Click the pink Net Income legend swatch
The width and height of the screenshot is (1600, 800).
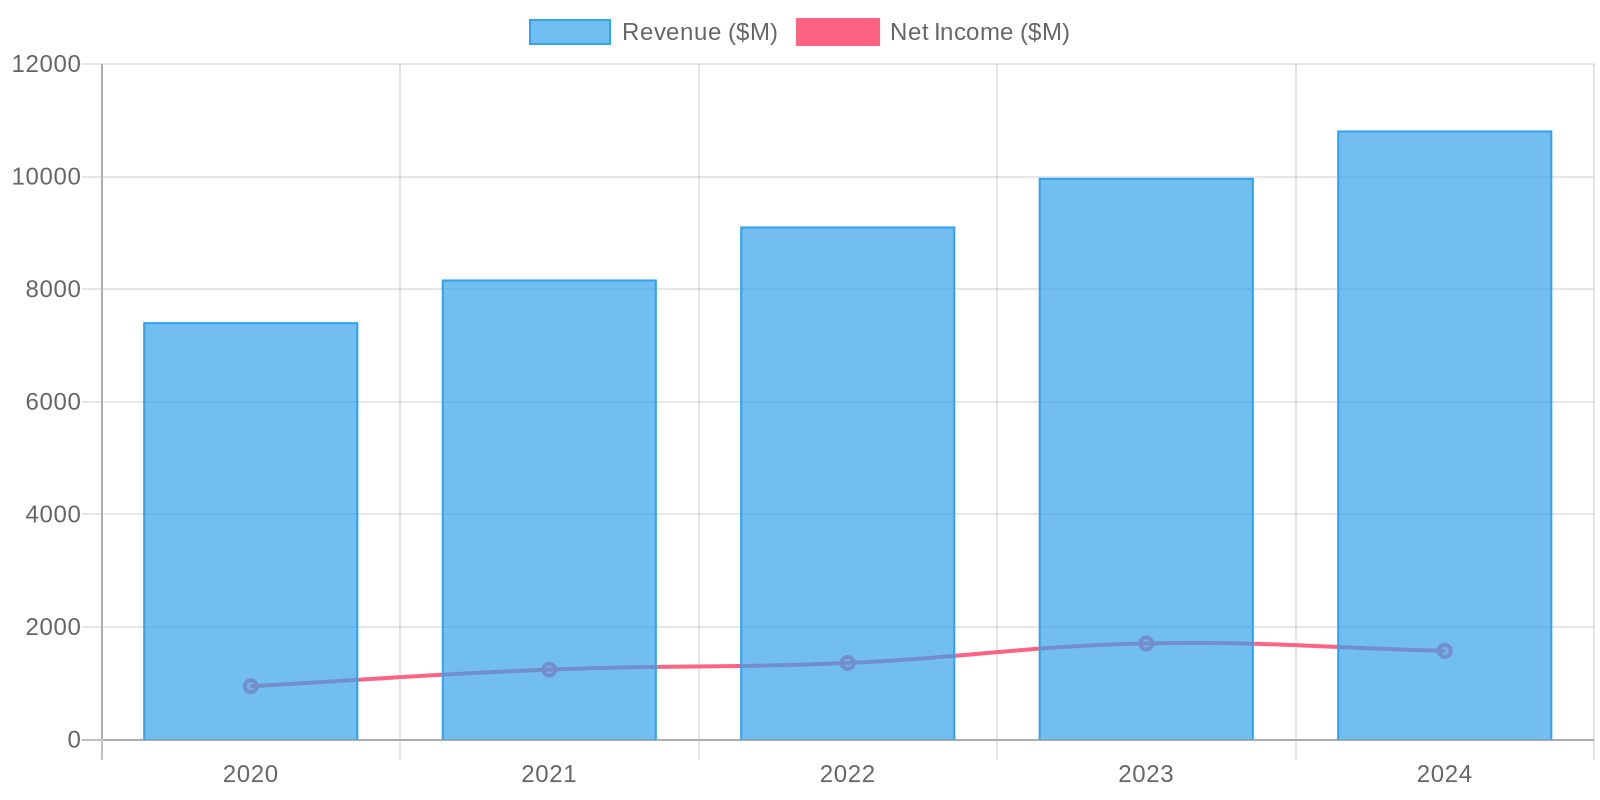click(x=837, y=32)
